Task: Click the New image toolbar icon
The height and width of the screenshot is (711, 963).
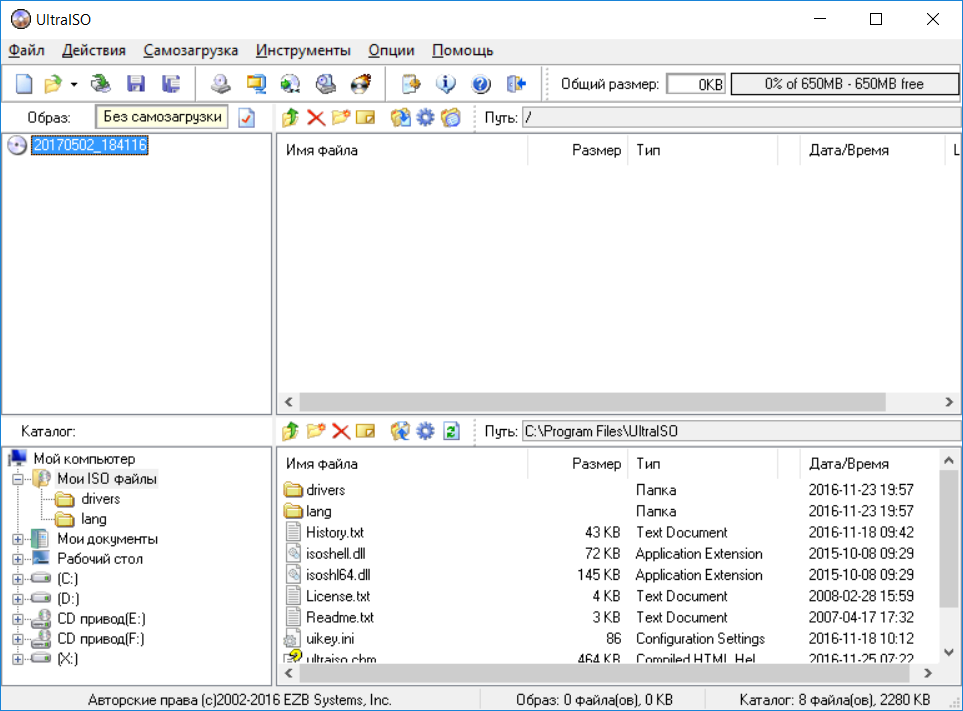Action: [x=23, y=84]
